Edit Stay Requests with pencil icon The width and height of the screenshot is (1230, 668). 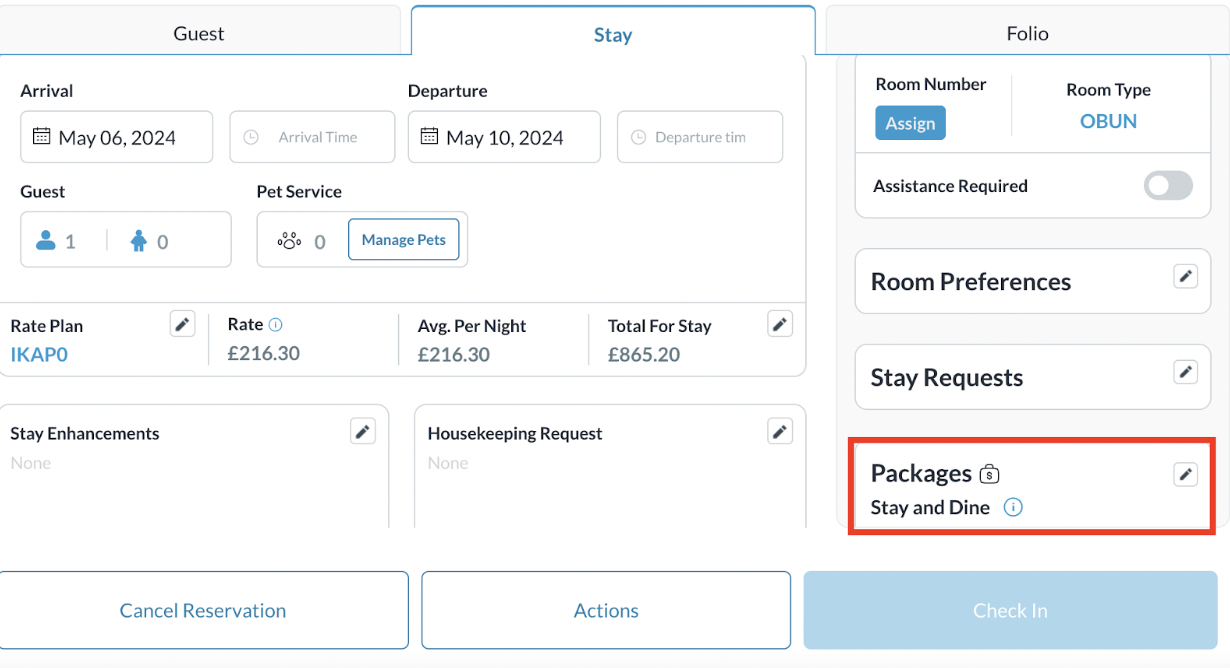coord(1185,373)
